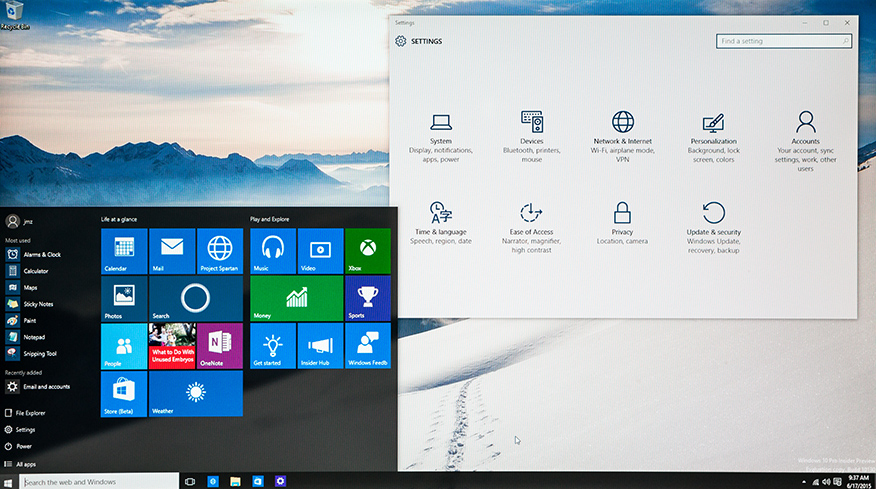Open Power options in Start menu
The width and height of the screenshot is (876, 489).
pos(24,446)
